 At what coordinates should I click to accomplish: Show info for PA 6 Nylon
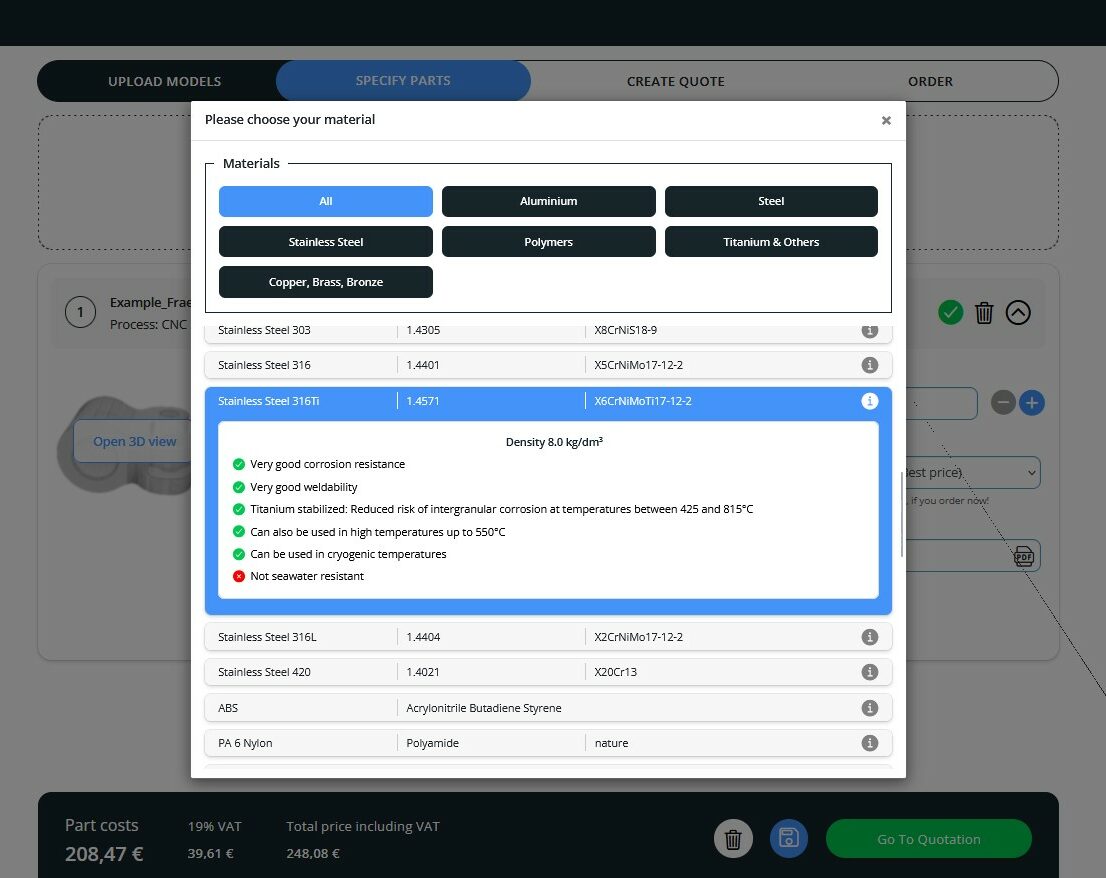(x=869, y=743)
